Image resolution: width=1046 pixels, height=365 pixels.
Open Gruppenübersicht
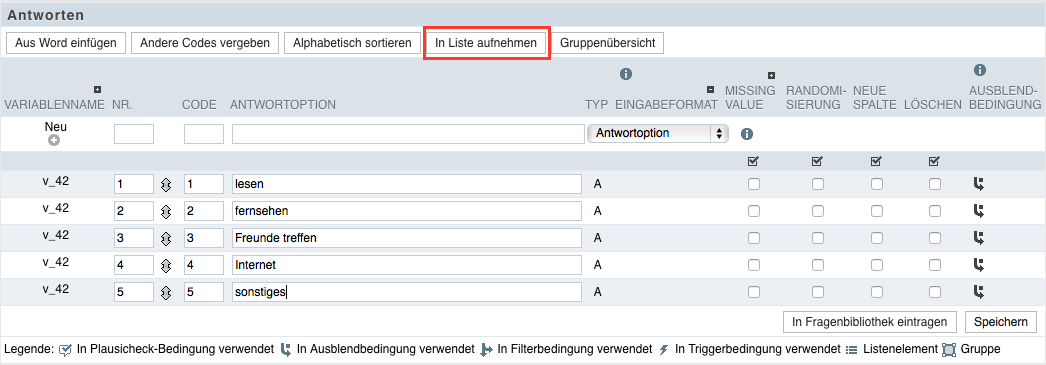pos(607,43)
